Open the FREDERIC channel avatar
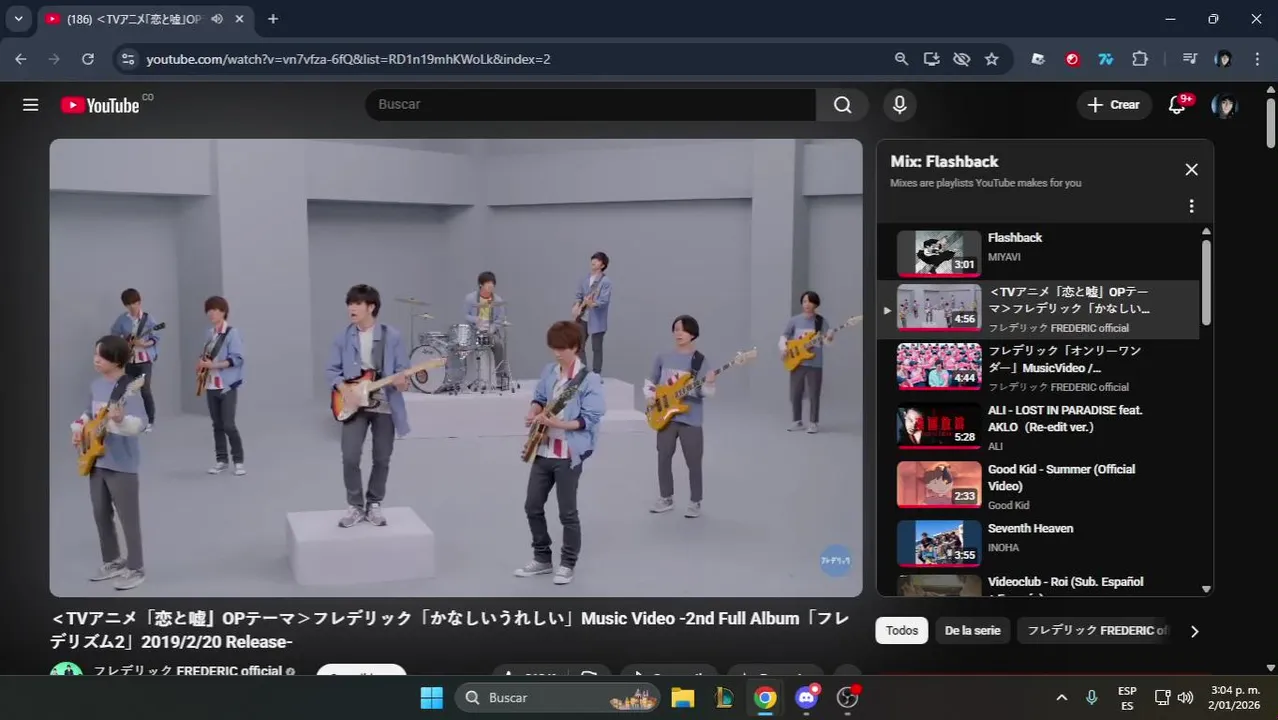The width and height of the screenshot is (1278, 720). (67, 670)
